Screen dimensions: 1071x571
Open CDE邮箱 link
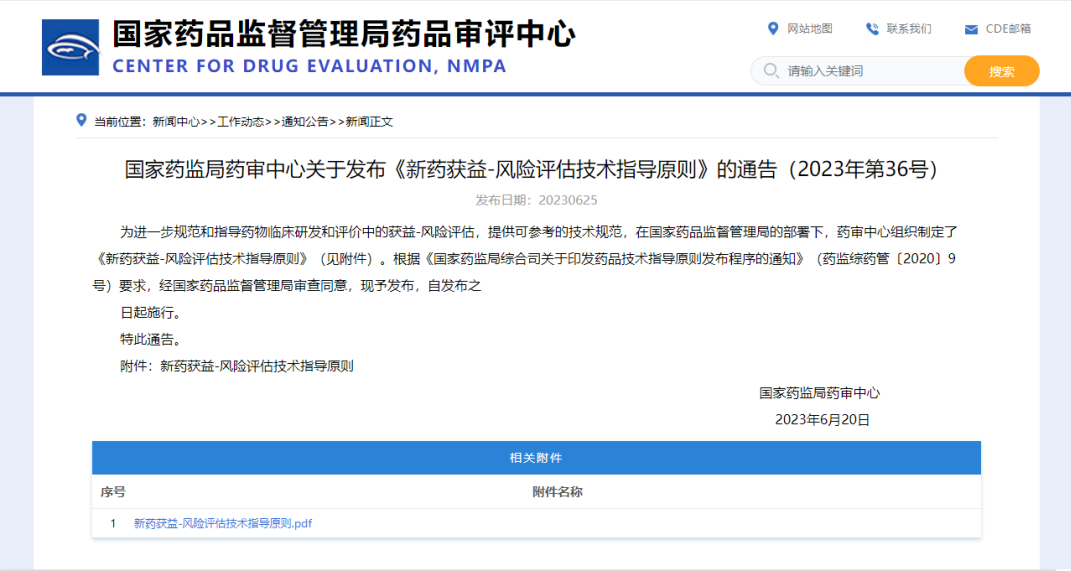[1008, 29]
